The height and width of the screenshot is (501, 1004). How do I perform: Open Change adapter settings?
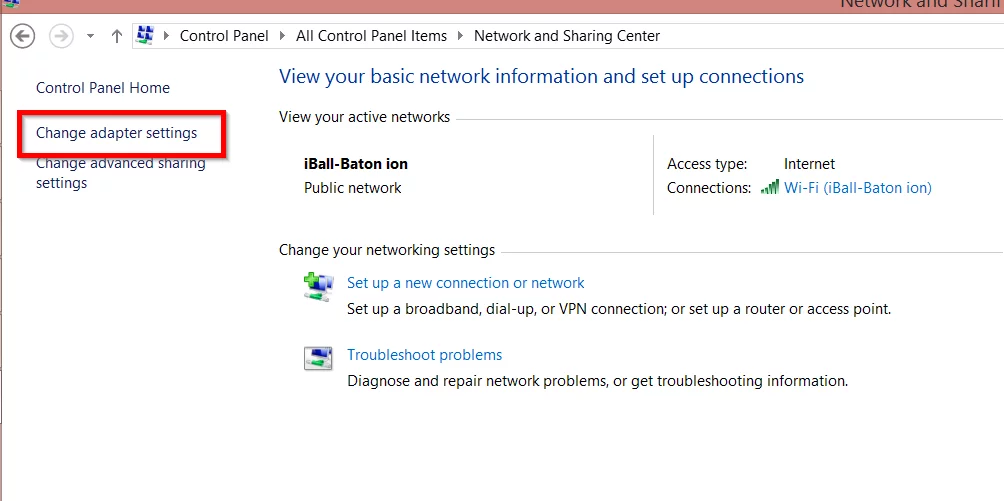tap(117, 133)
